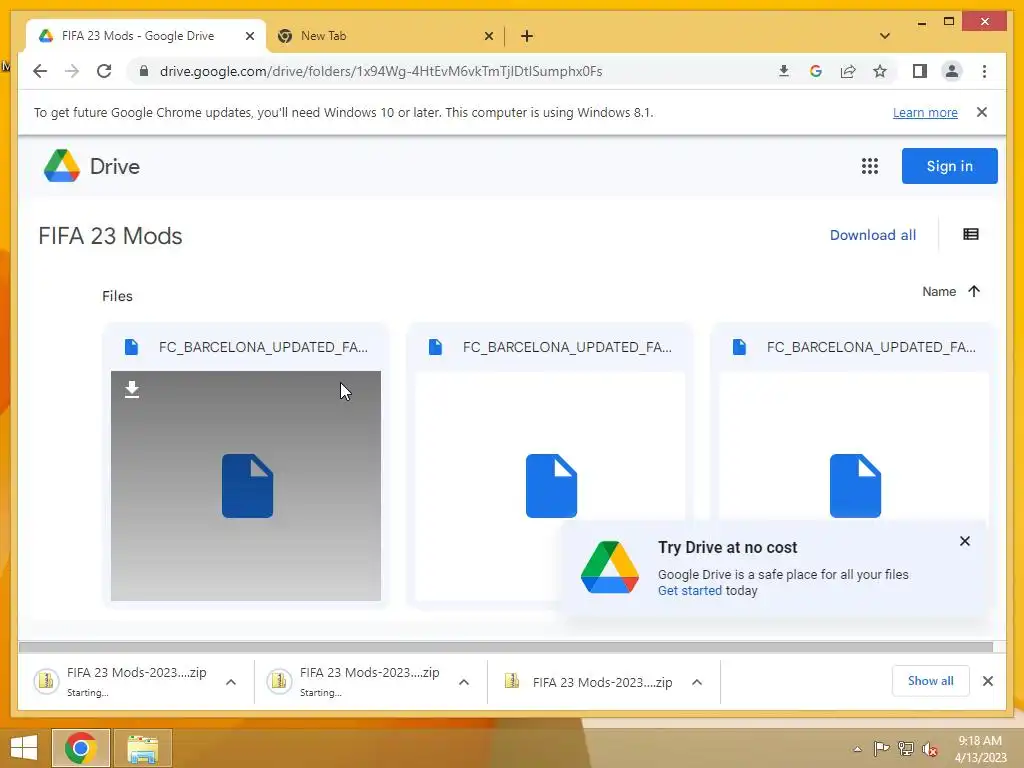The width and height of the screenshot is (1024, 768).
Task: Click the Google icon in address bar
Action: [816, 71]
